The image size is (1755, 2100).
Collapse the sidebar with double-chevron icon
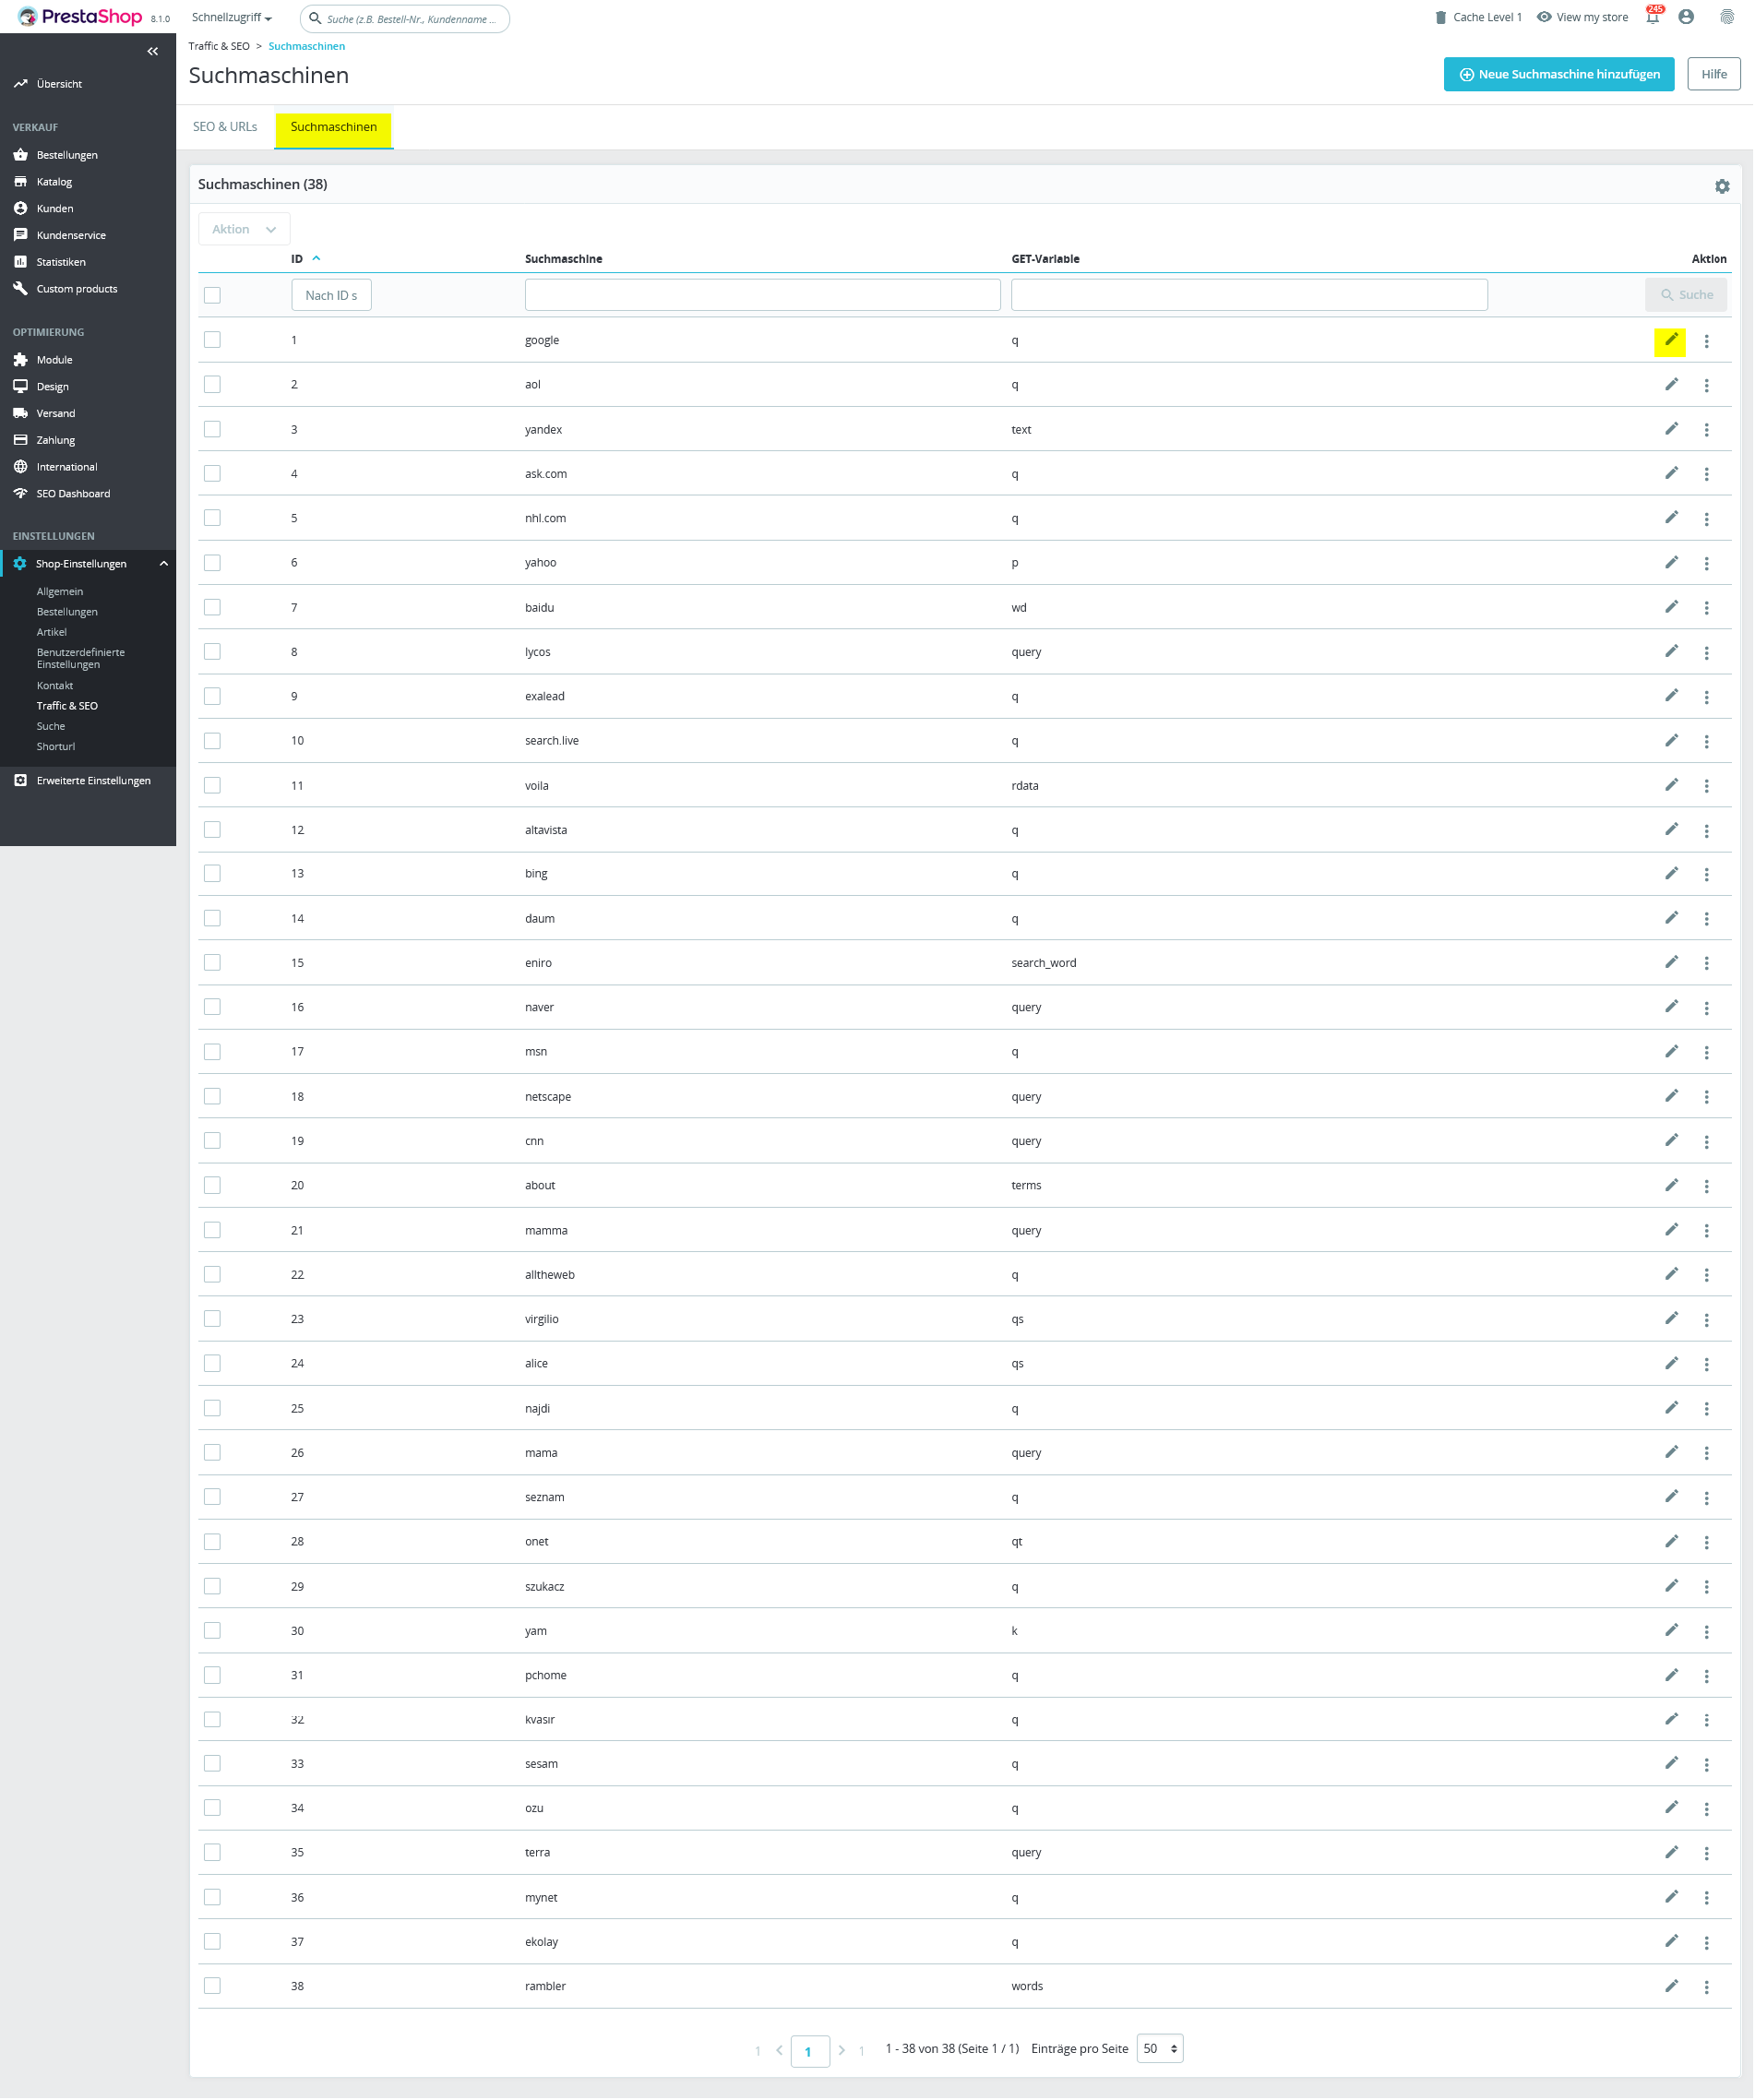click(153, 51)
